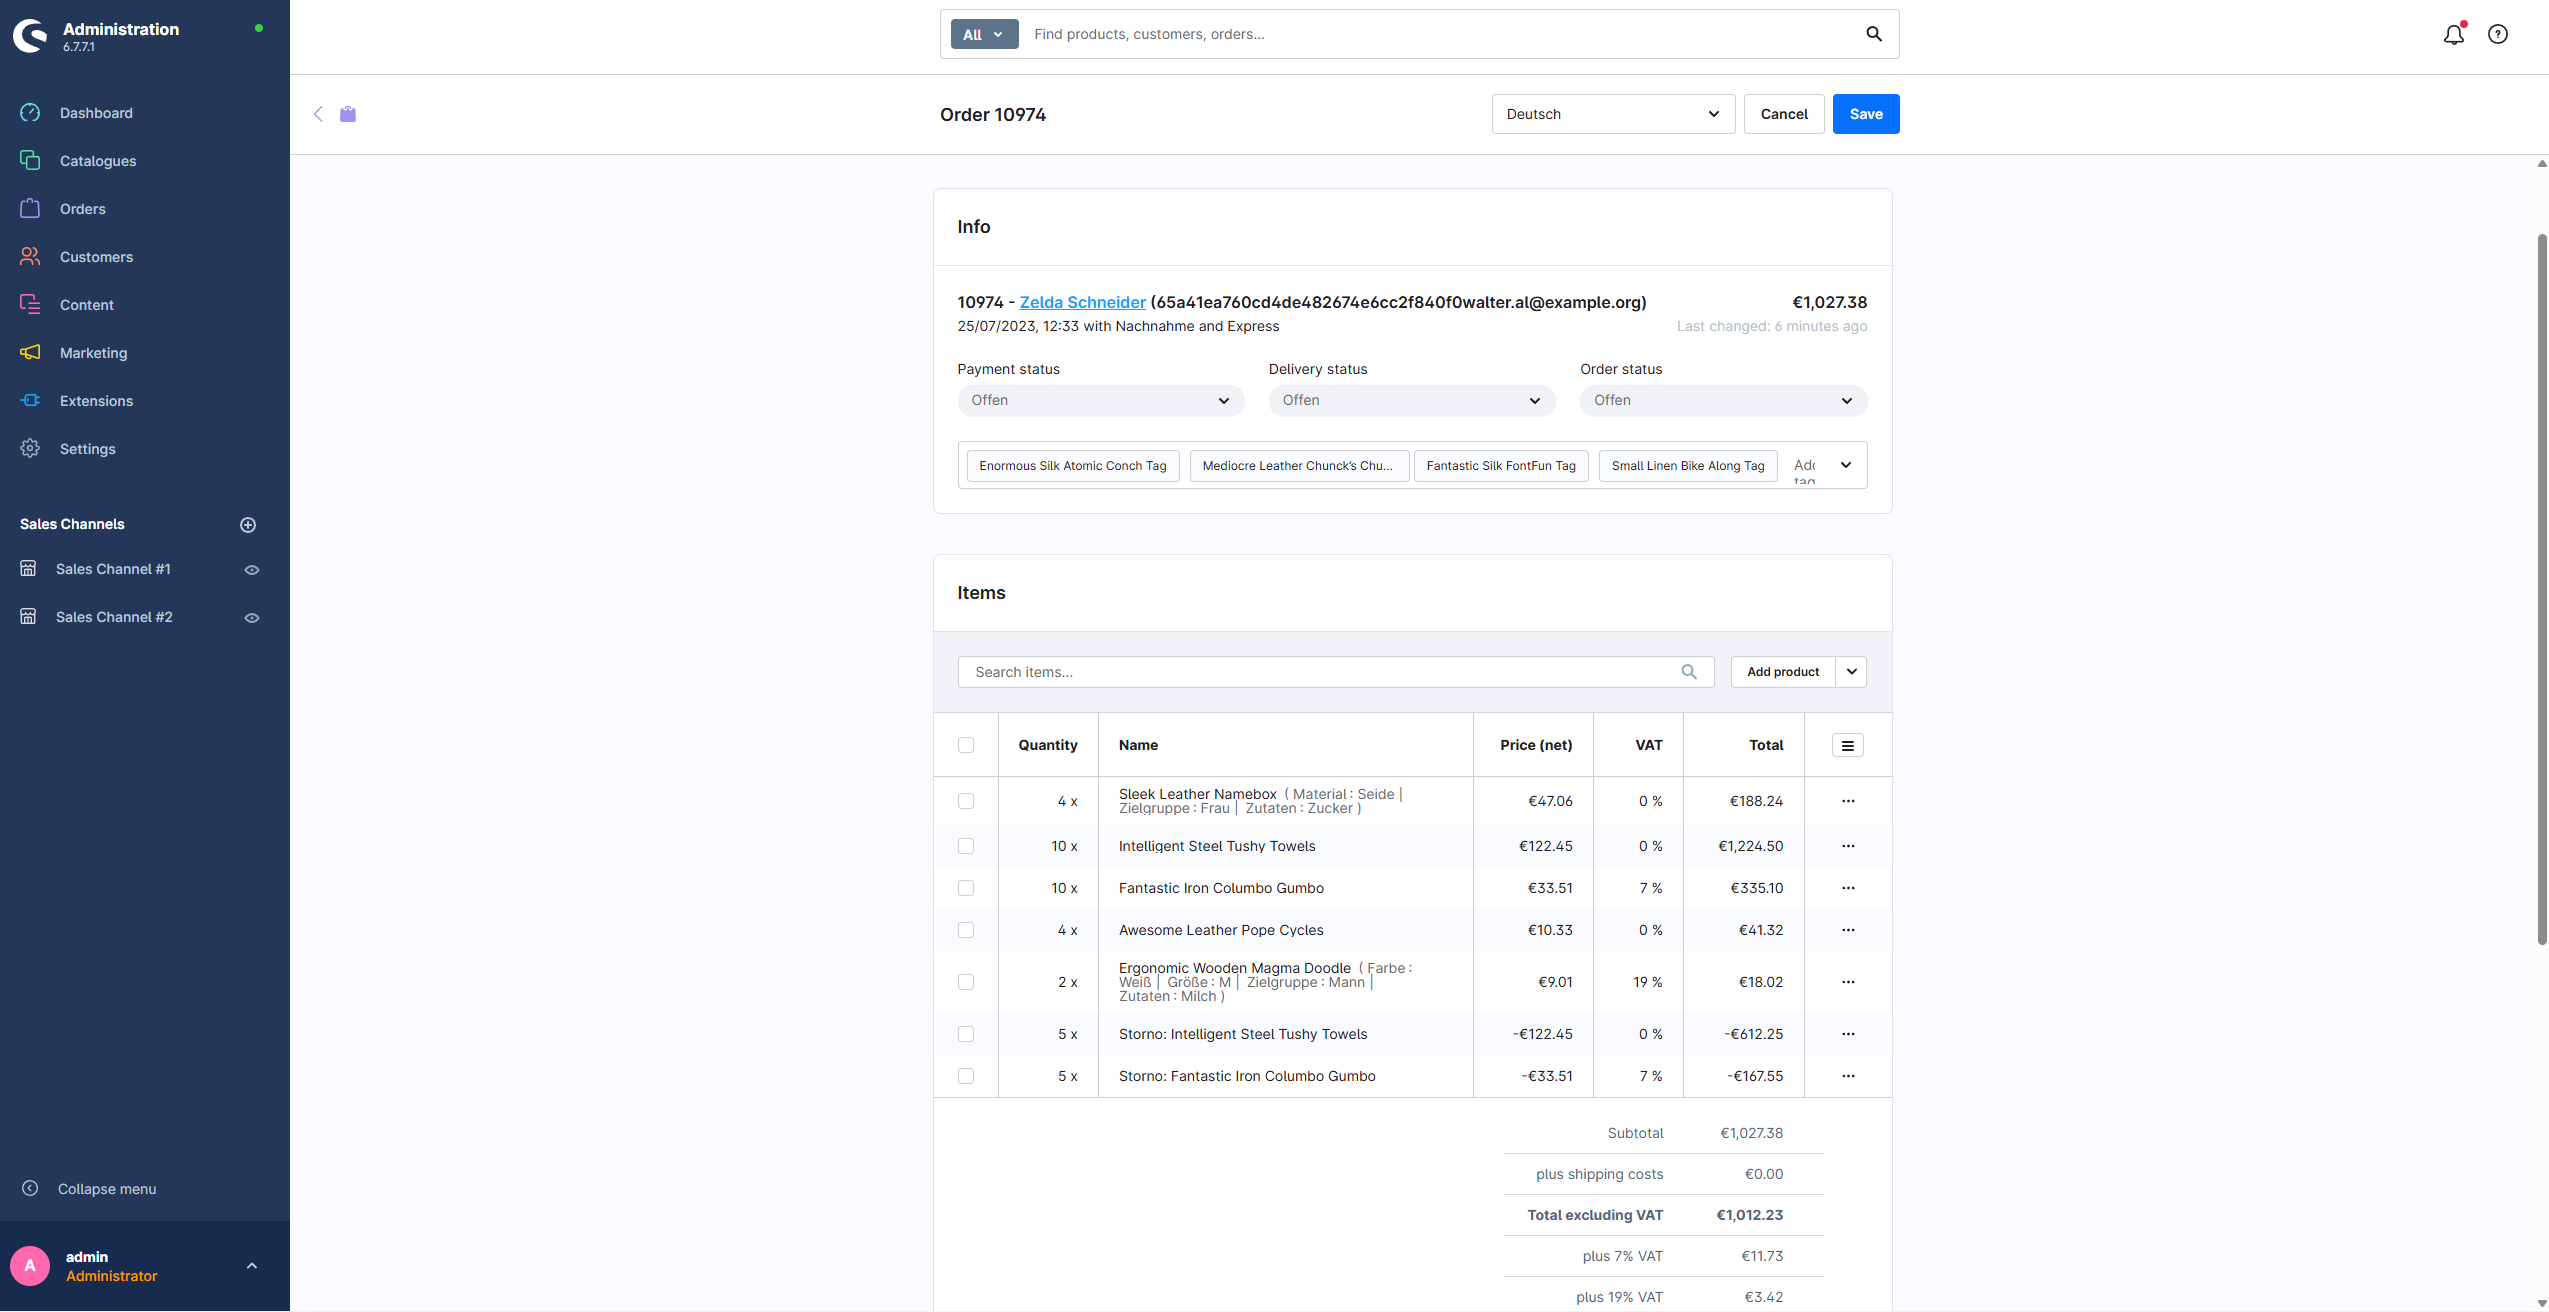Toggle visibility eye for Sales Channel #1
The image size is (2549, 1312).
[x=252, y=570]
